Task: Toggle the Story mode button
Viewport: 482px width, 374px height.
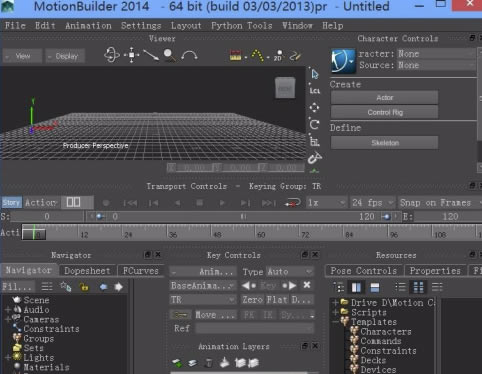Action: (11, 202)
